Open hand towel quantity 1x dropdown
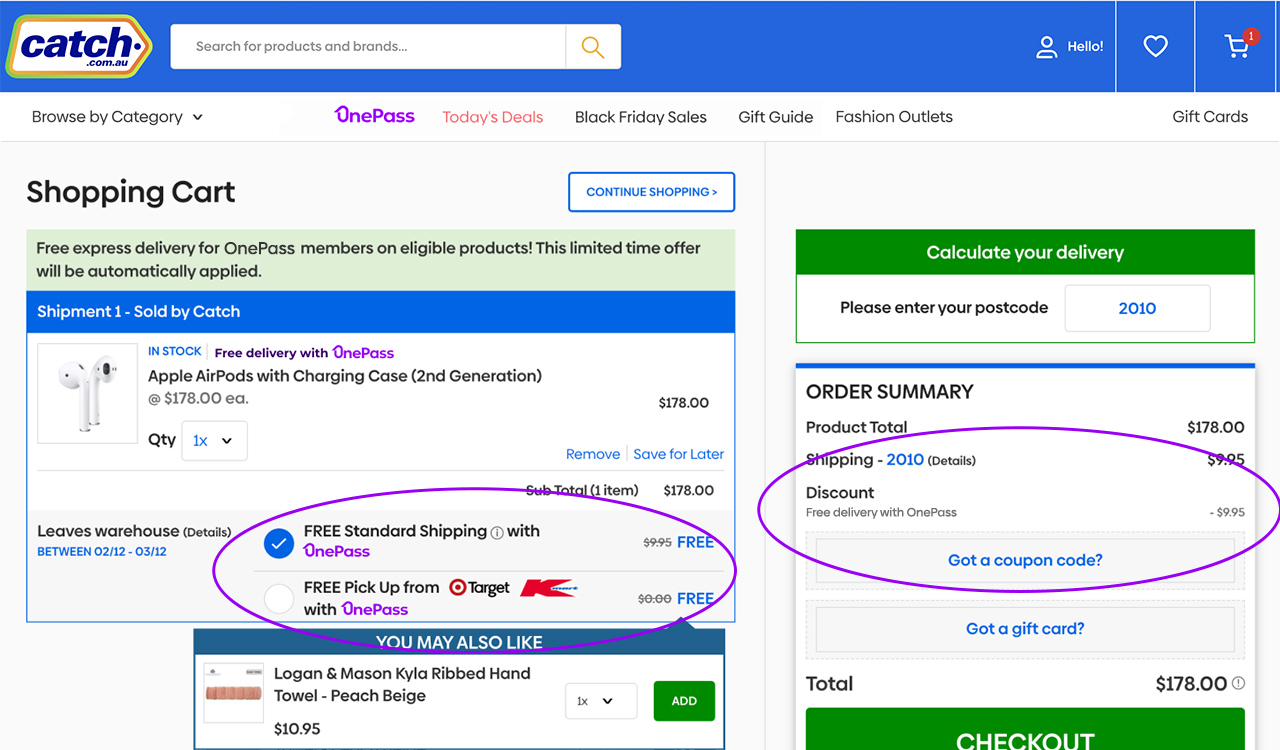Screen dimensions: 1280x750 click(x=601, y=701)
